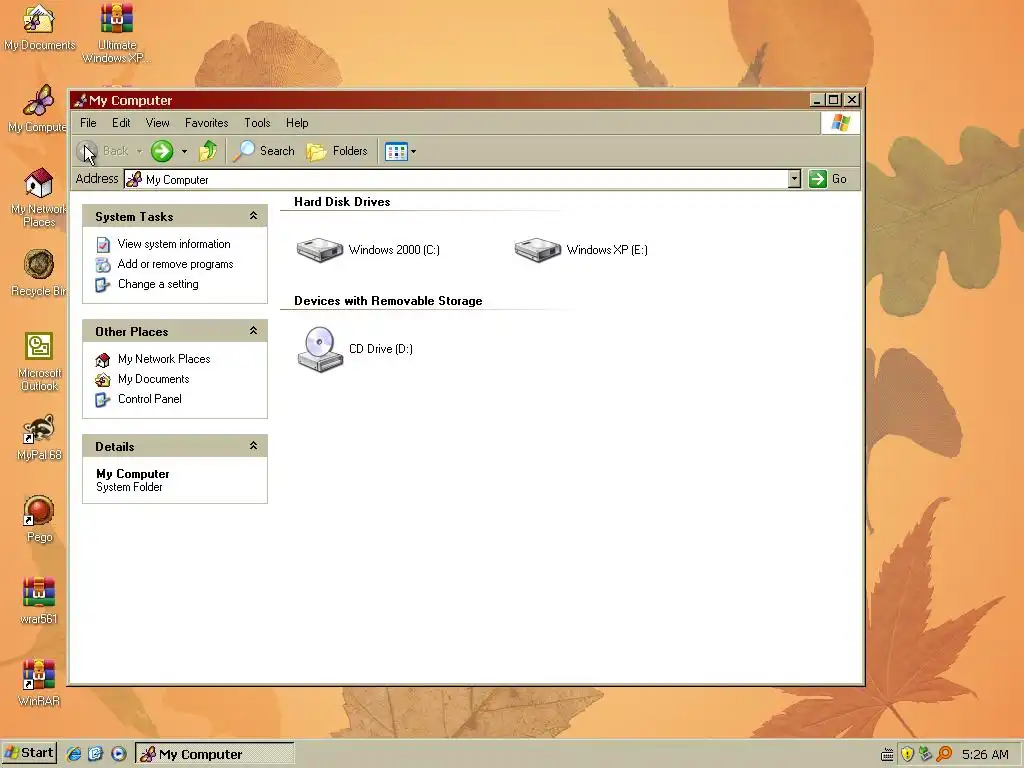Click the Start button
1024x768 pixels.
pos(29,753)
